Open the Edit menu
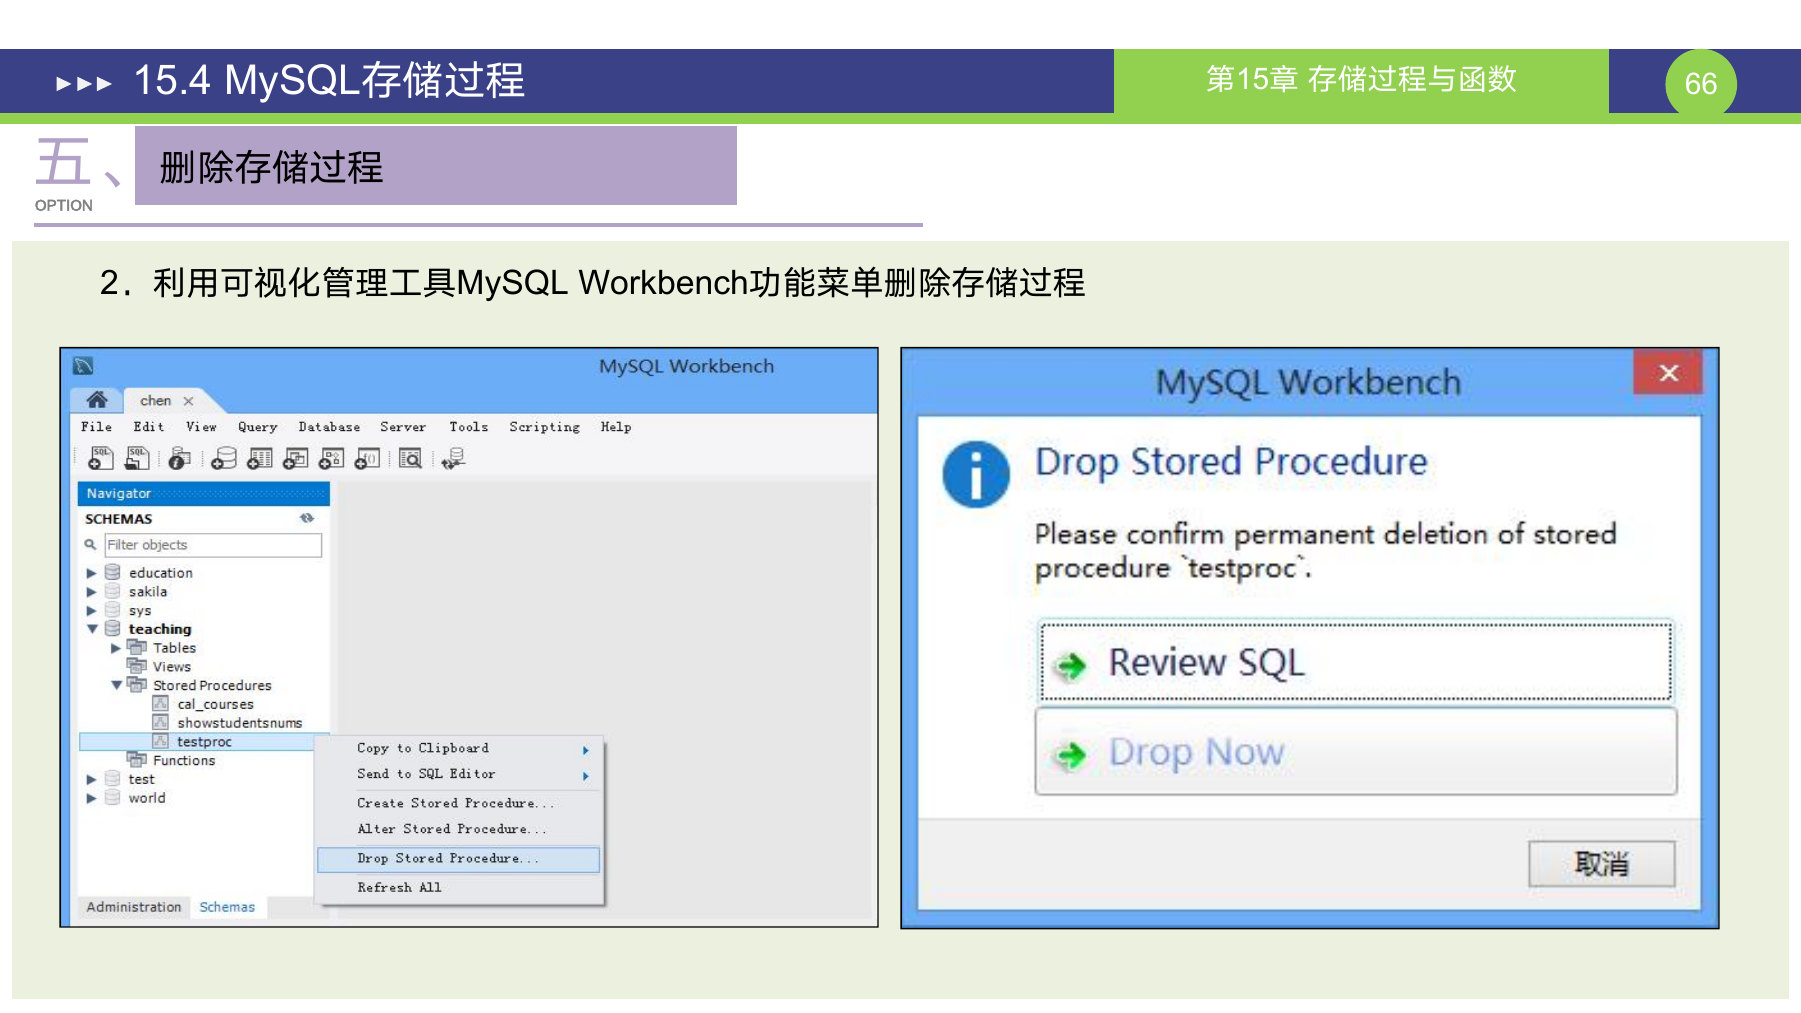This screenshot has width=1801, height=1013. tap(149, 427)
